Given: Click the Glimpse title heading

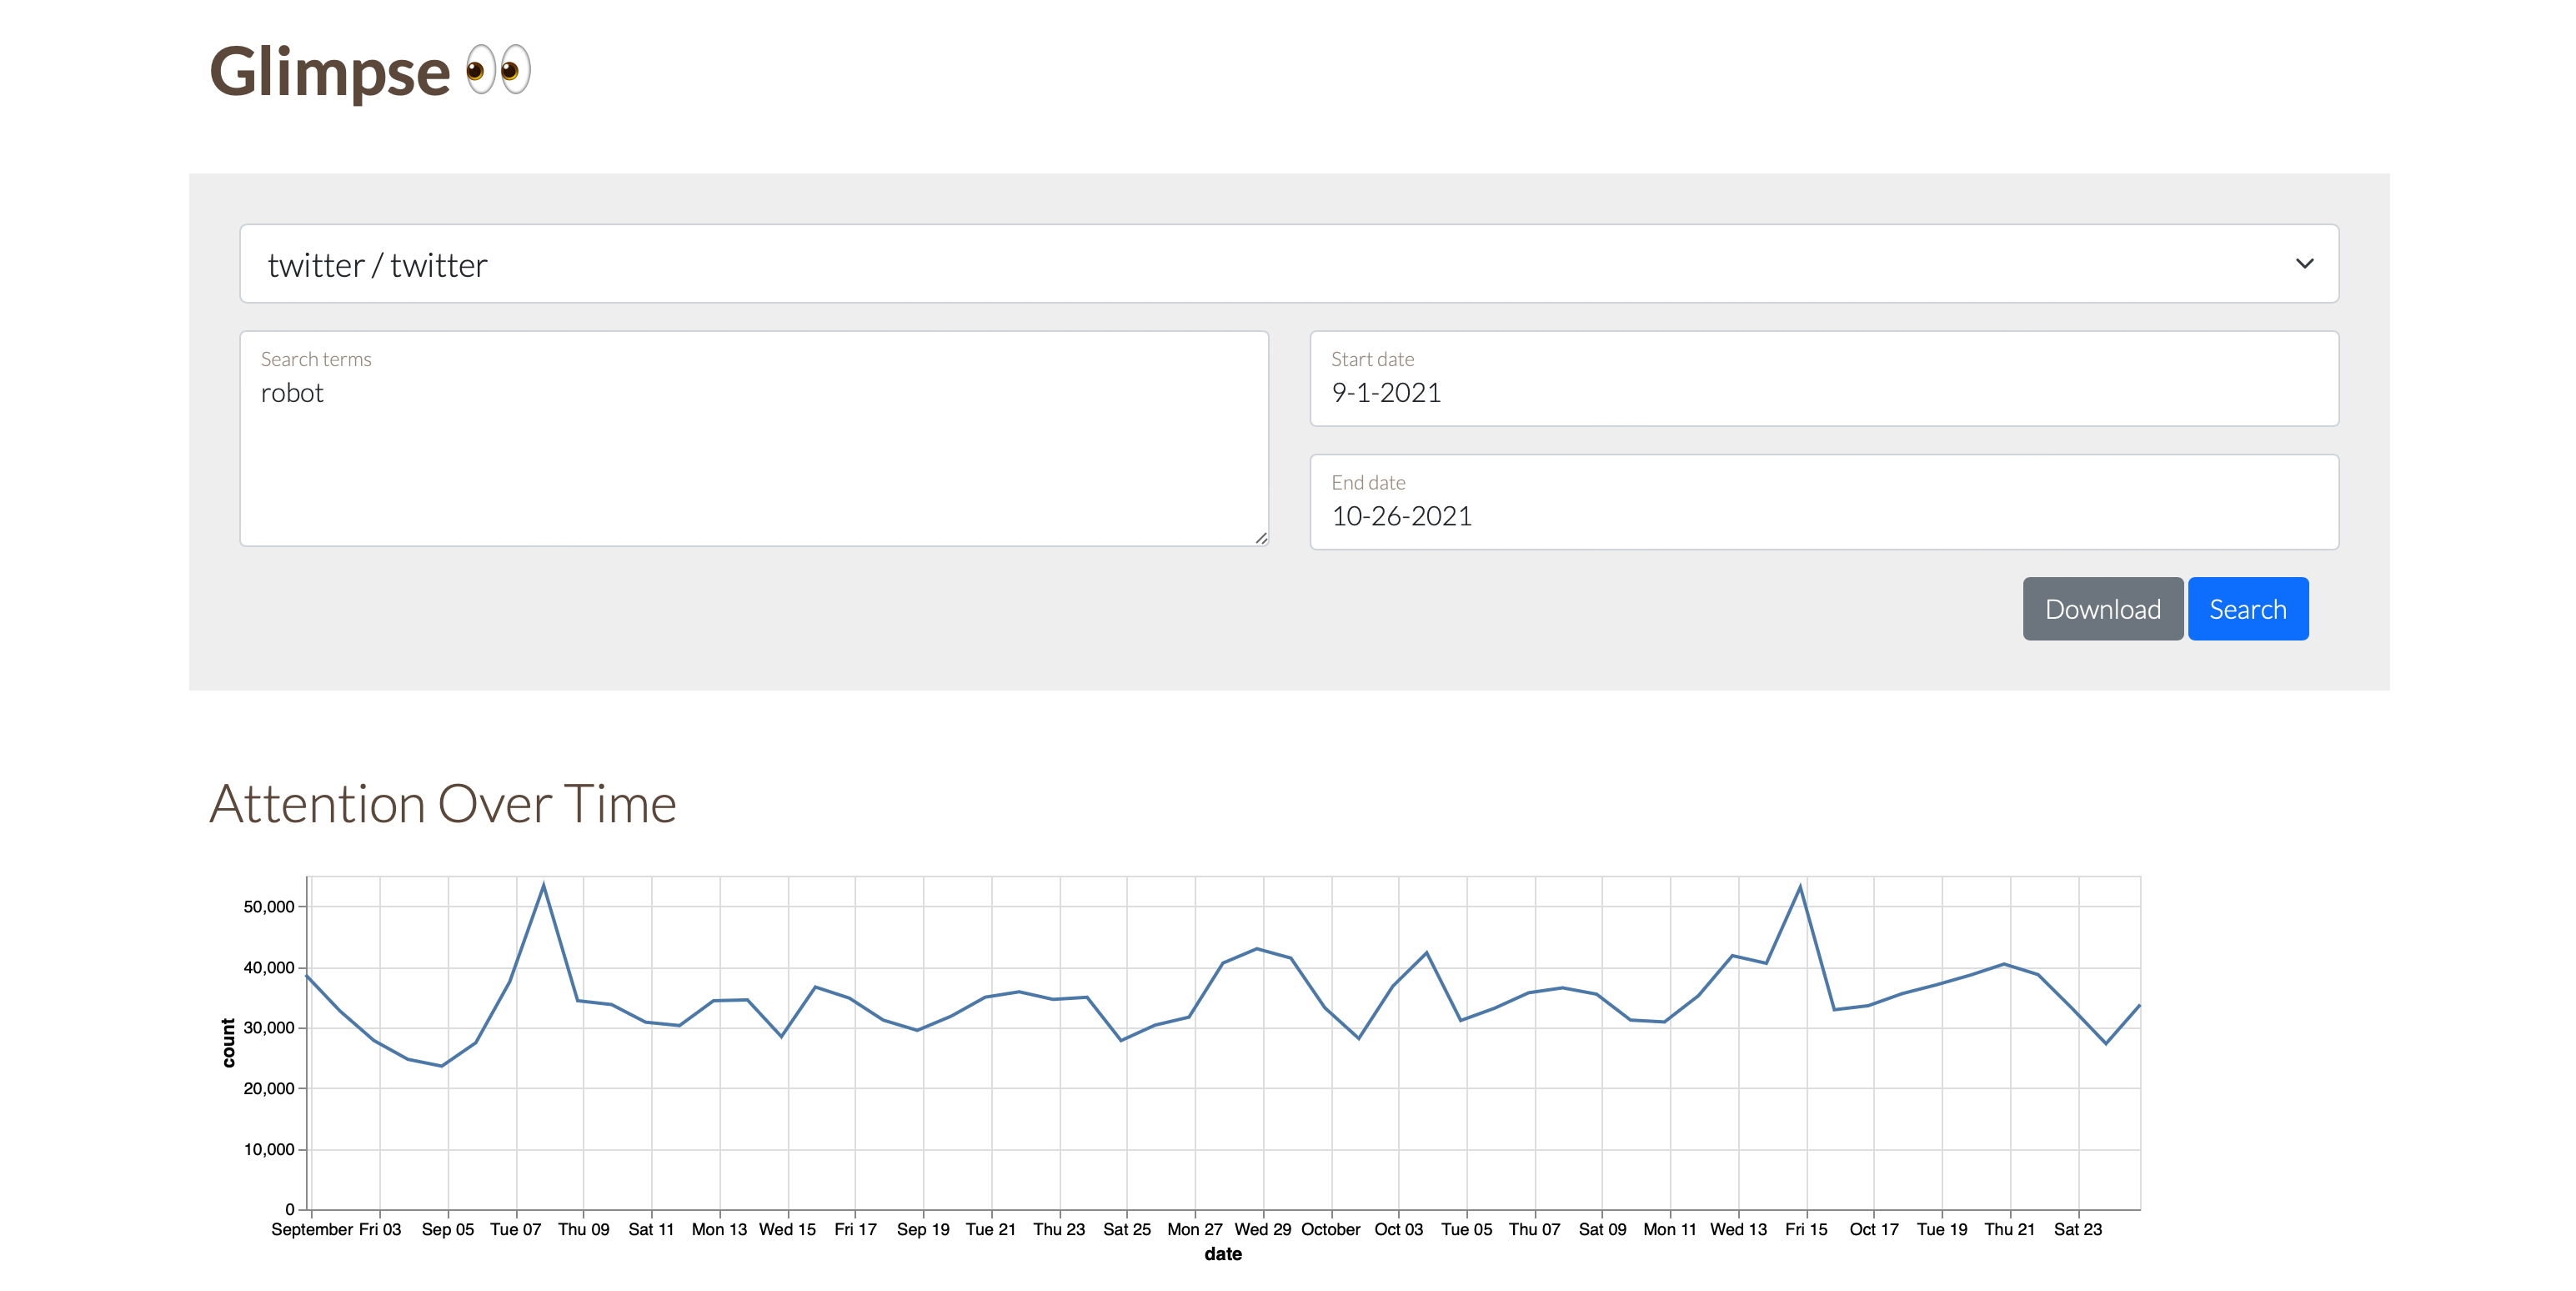Looking at the screenshot, I should tap(330, 72).
